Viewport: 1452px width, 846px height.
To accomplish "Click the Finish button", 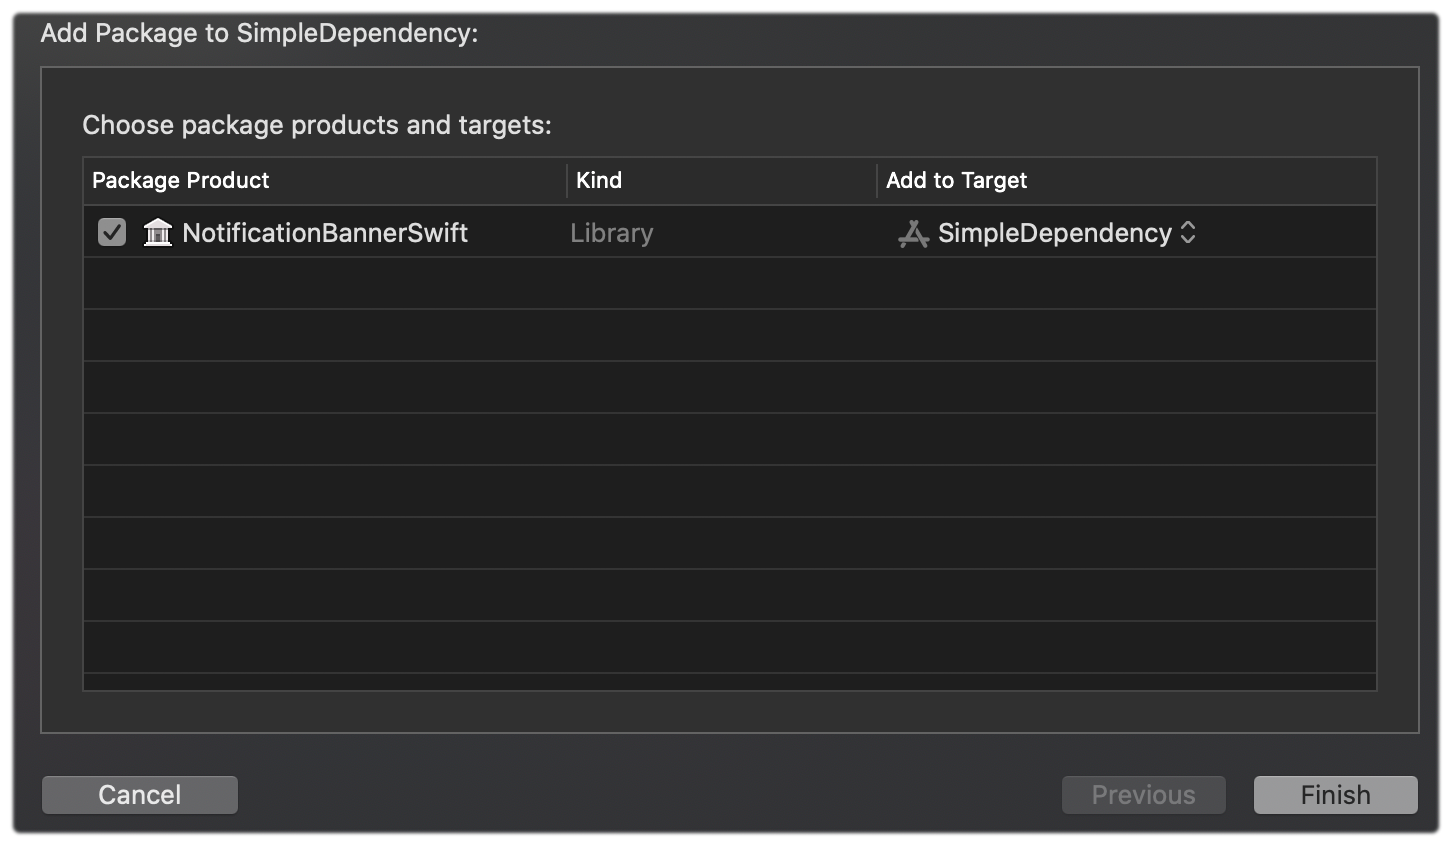I will coord(1335,795).
